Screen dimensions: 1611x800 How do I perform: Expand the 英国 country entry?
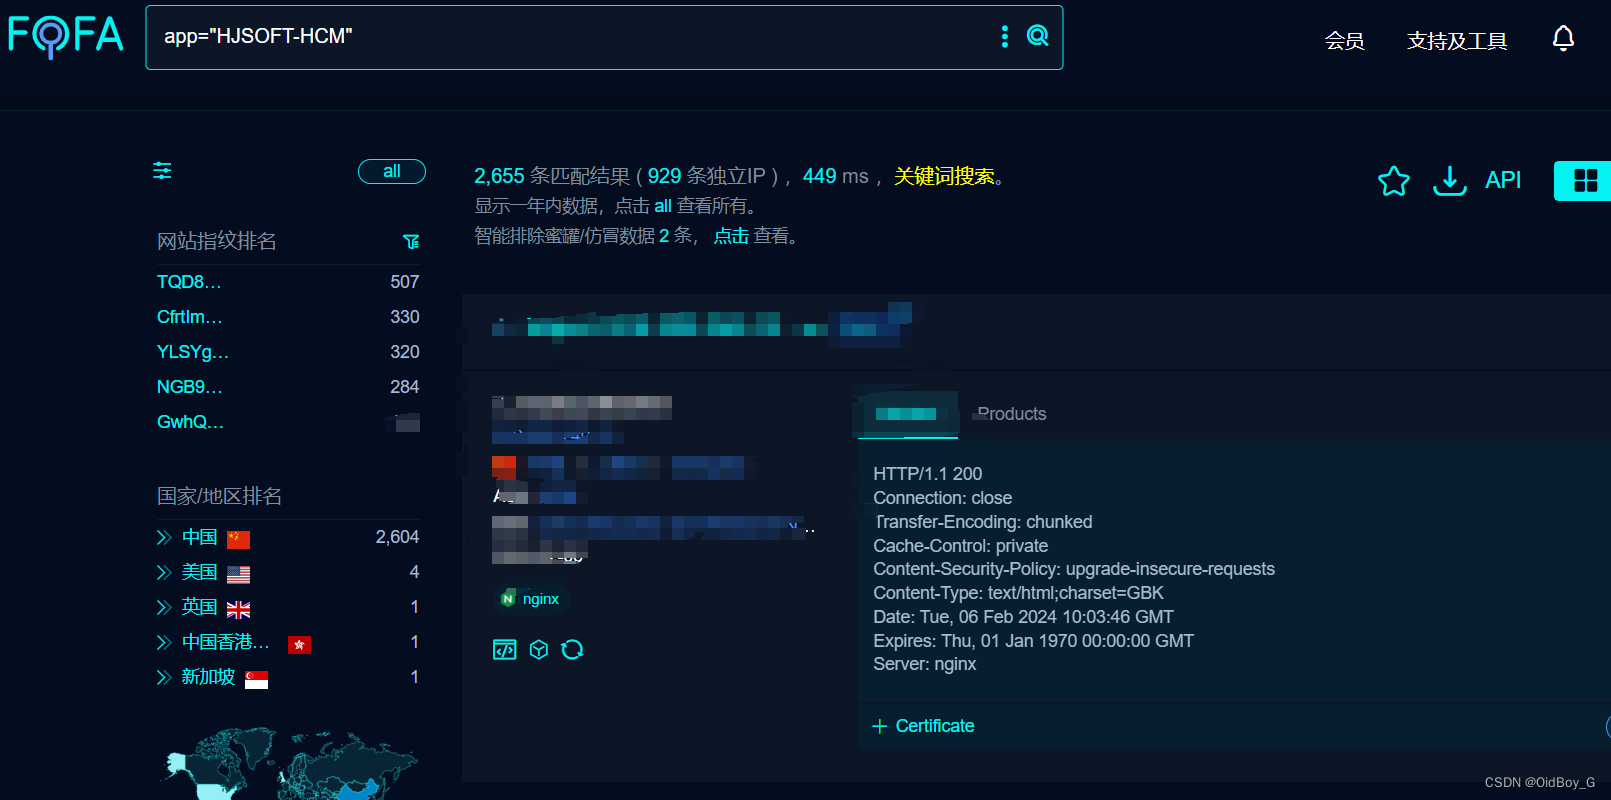click(x=164, y=608)
